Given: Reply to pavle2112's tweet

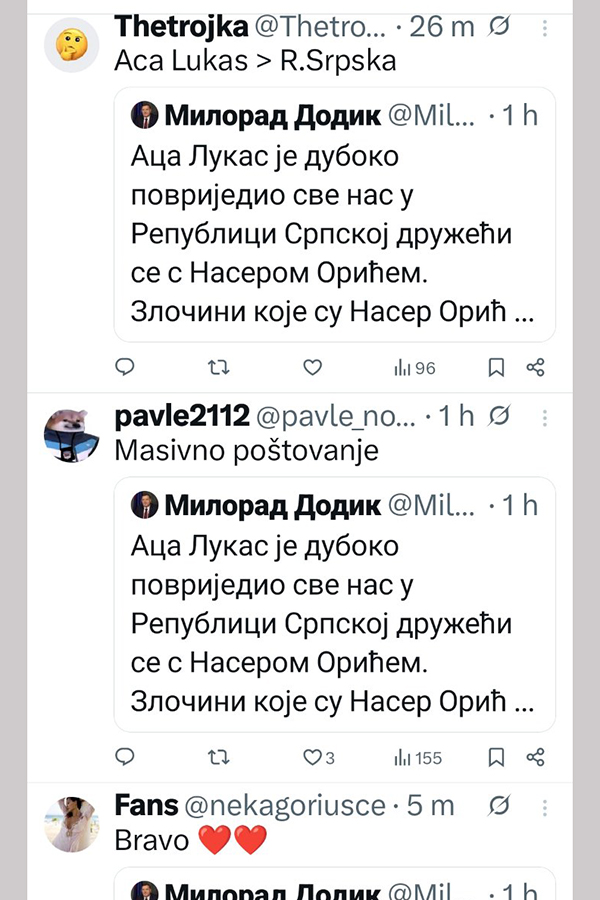Looking at the screenshot, I should coord(125,757).
